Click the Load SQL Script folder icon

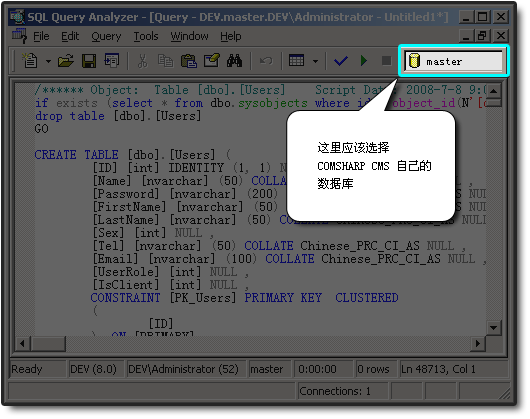pyautogui.click(x=66, y=61)
